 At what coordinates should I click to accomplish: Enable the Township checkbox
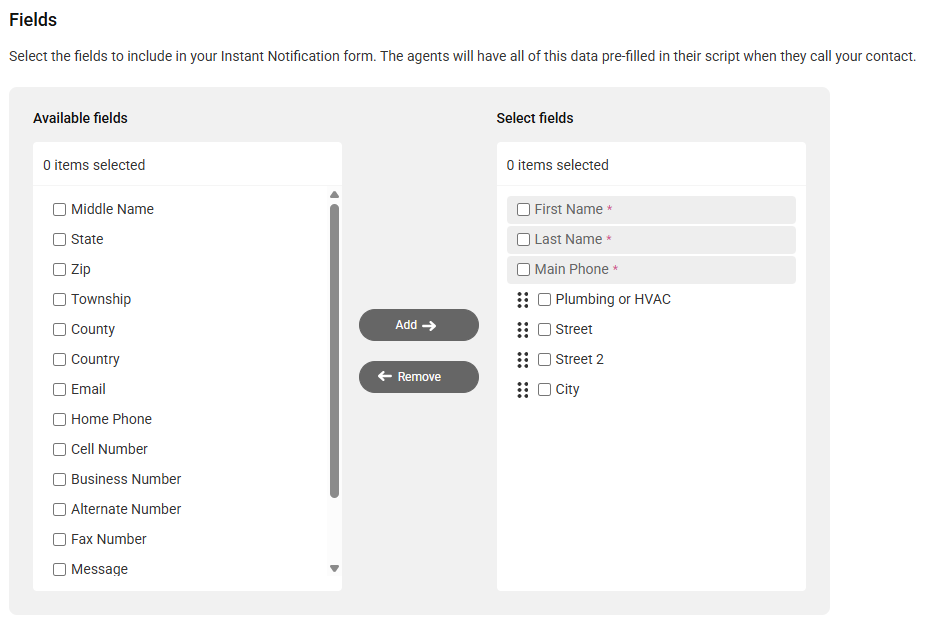59,299
